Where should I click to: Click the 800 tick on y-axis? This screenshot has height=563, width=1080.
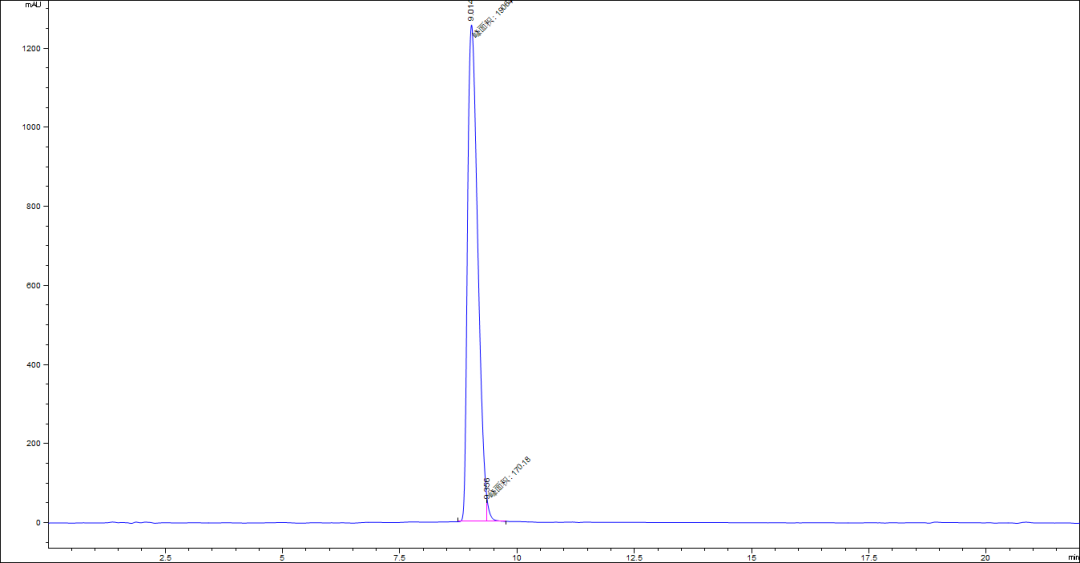(x=33, y=206)
